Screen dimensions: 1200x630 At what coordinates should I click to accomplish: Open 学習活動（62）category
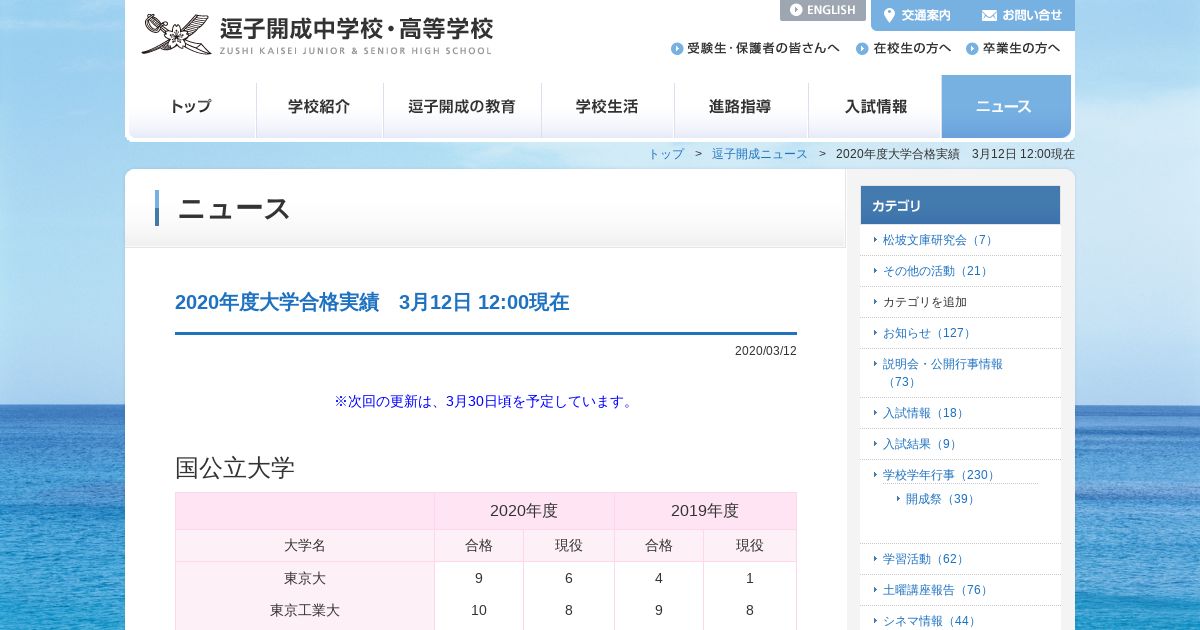(x=925, y=559)
